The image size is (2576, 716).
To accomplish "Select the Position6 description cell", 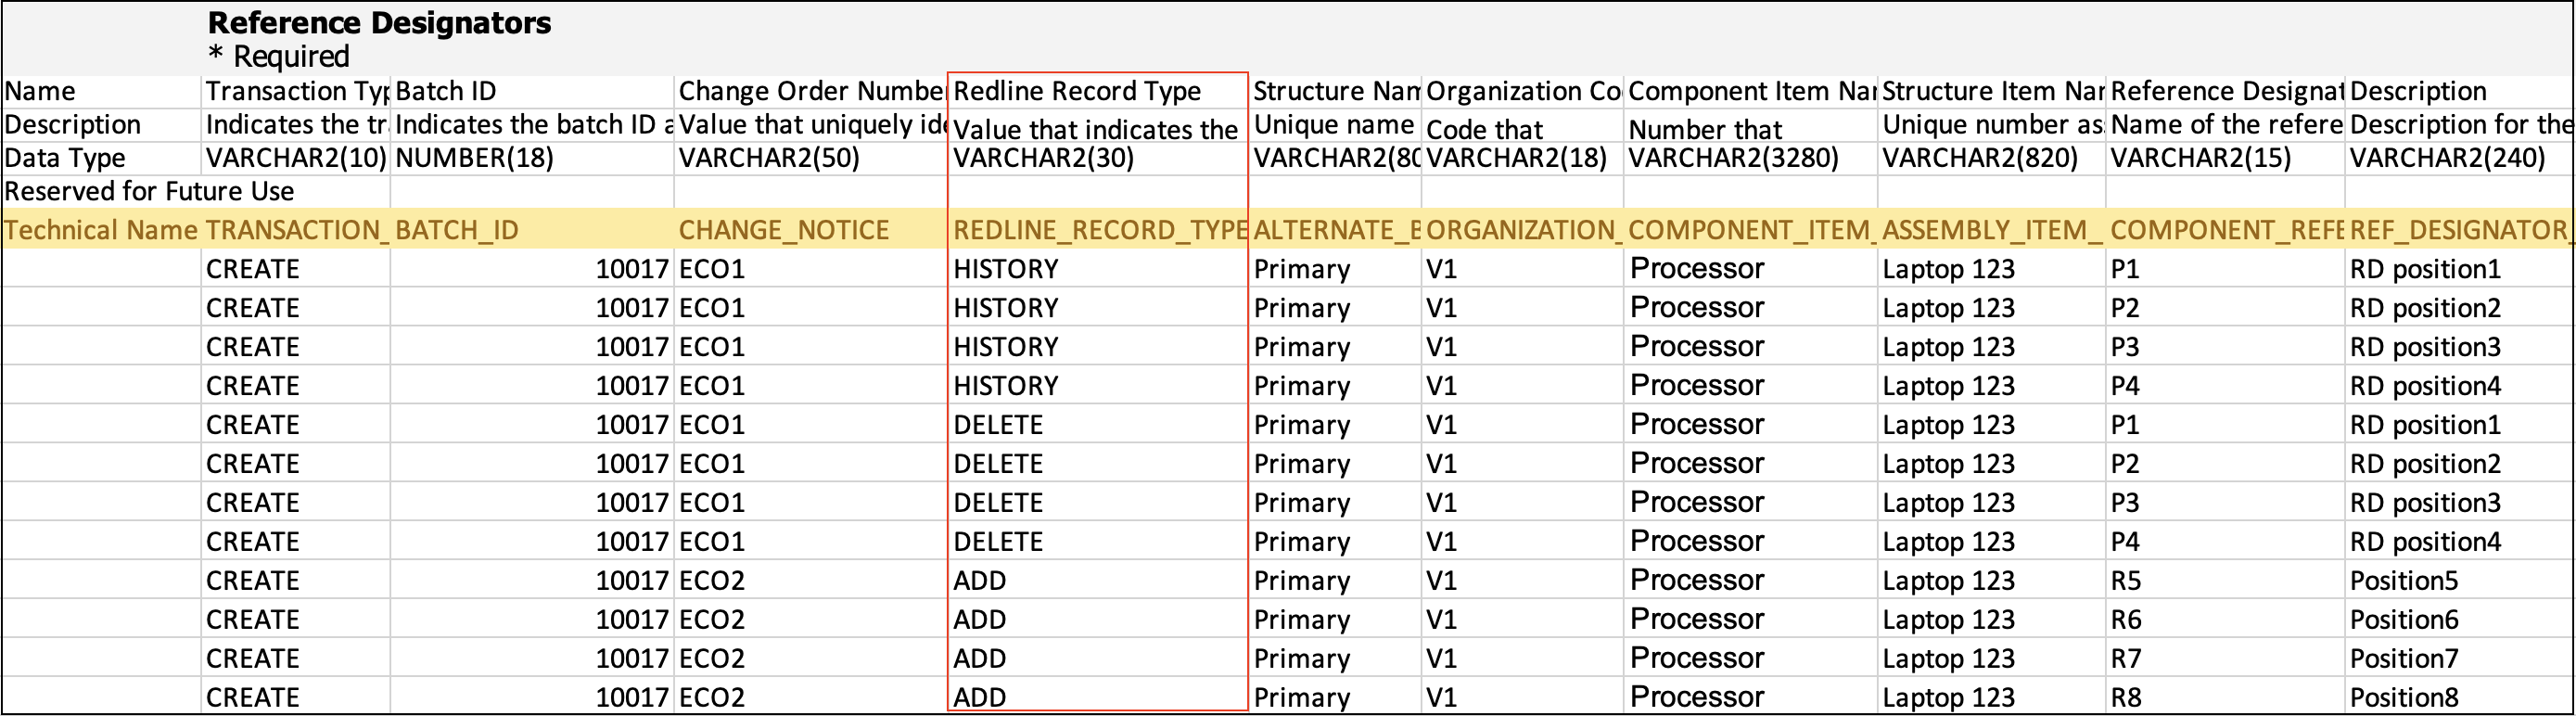I will 2459,620.
